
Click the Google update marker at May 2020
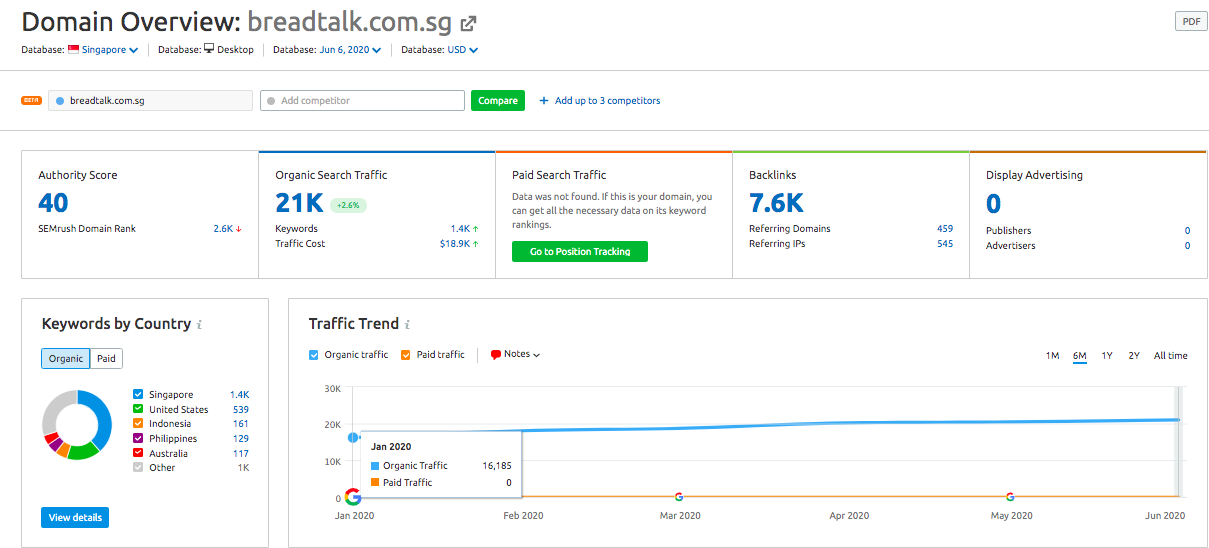[1010, 496]
